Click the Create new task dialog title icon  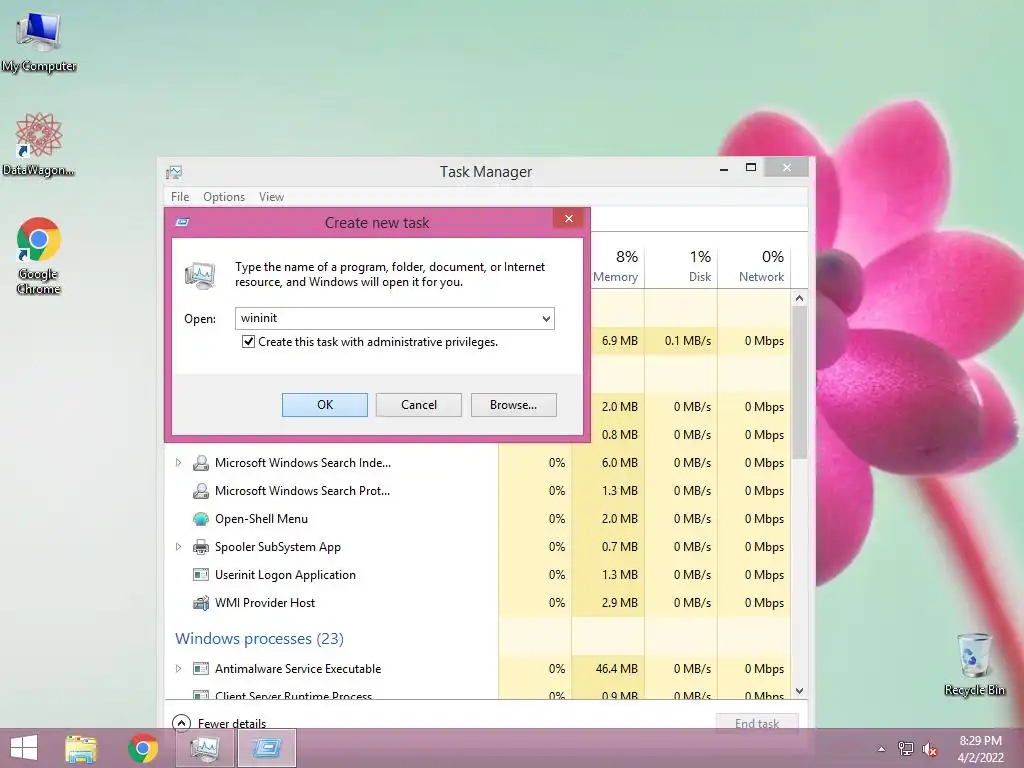pos(182,222)
